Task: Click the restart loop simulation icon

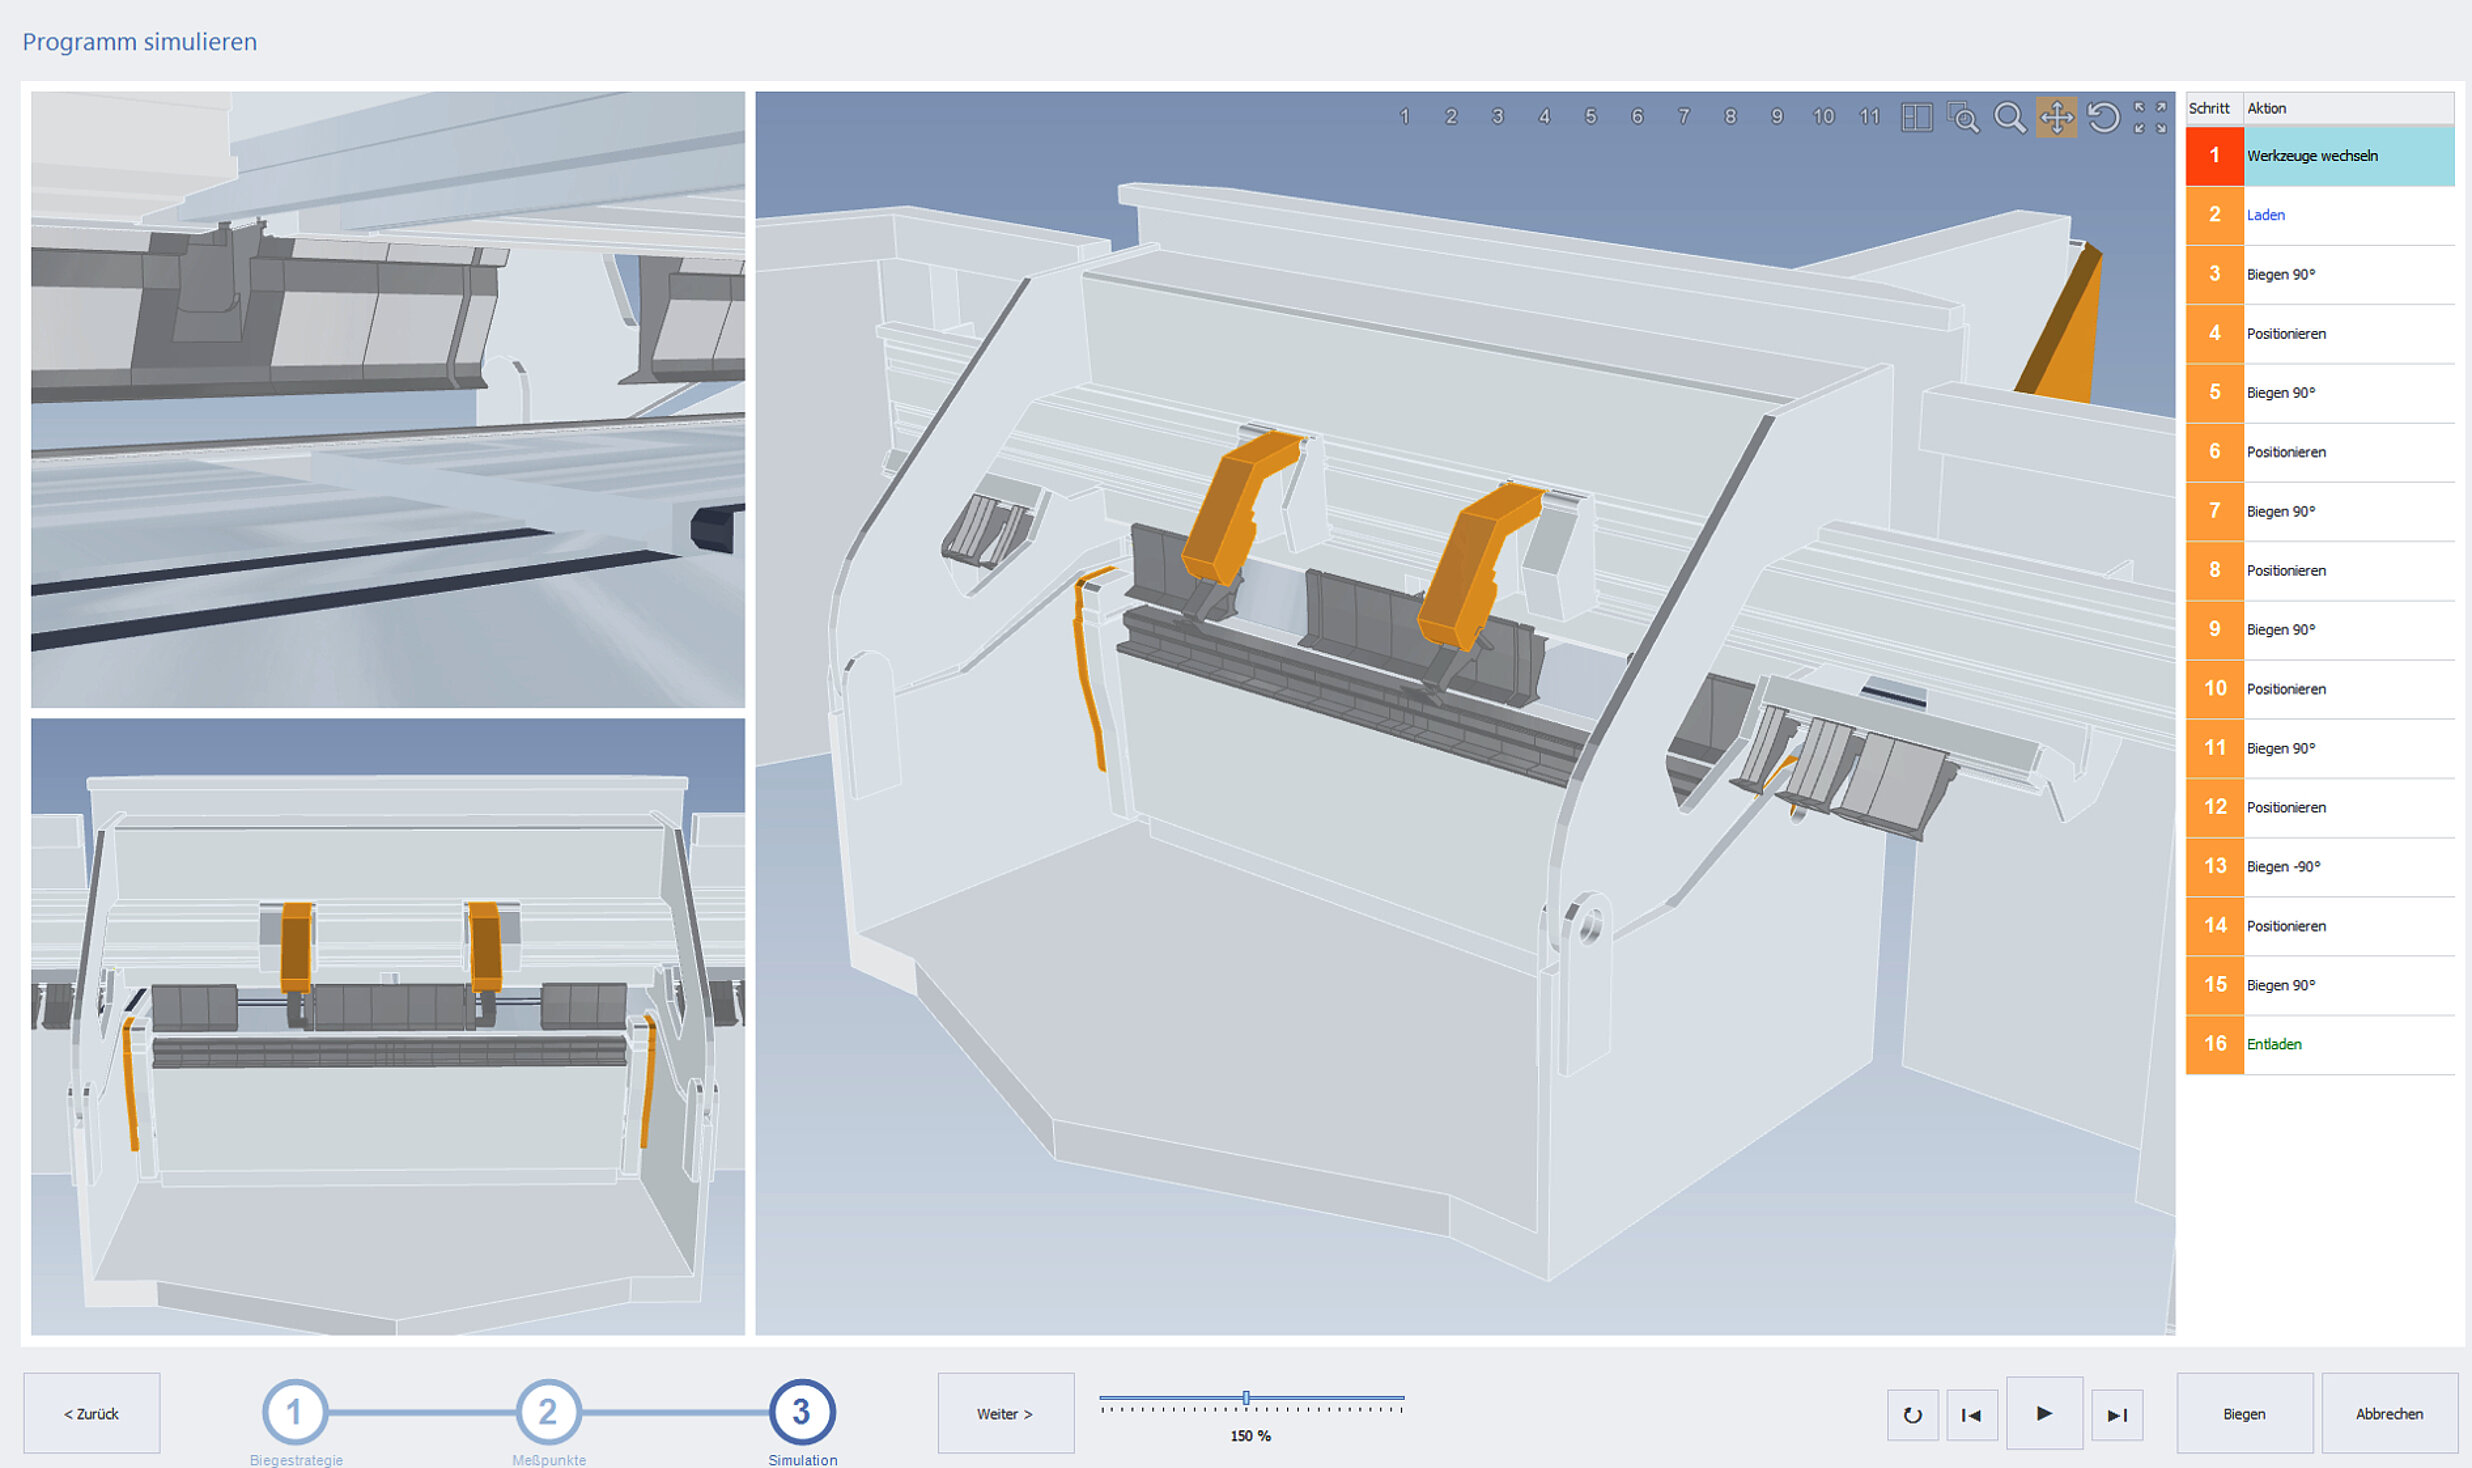Action: click(1912, 1414)
